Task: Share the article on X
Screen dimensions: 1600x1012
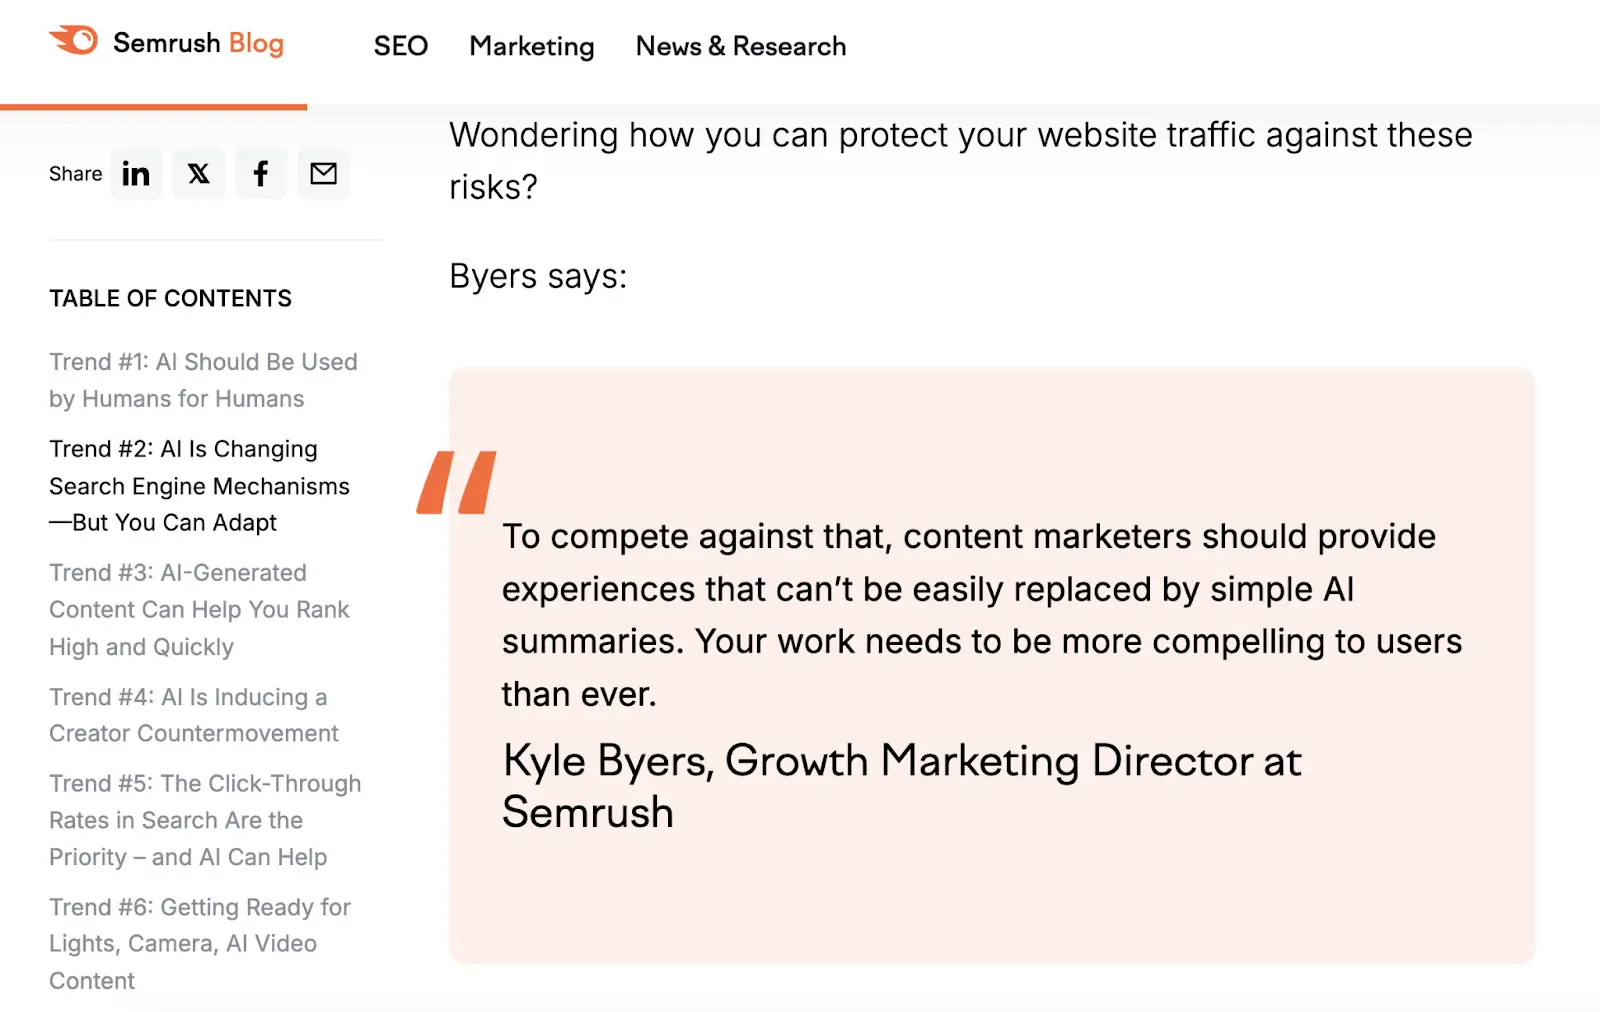Action: tap(198, 173)
